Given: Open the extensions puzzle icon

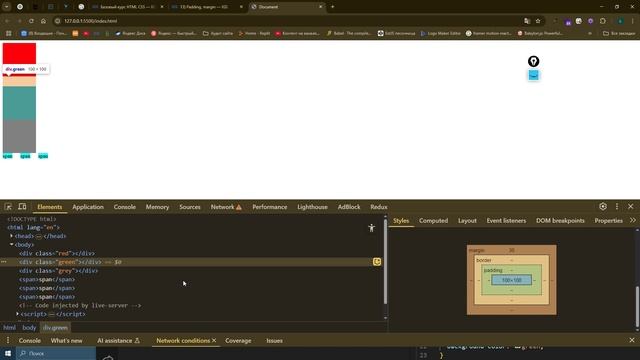Looking at the screenshot, I should (603, 21).
